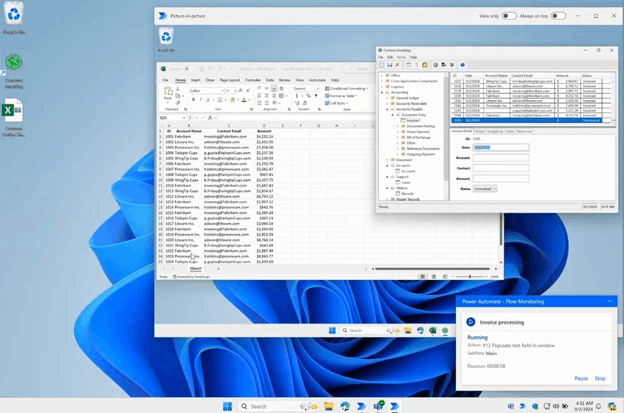This screenshot has height=413, width=624.
Task: Switch to the Budgeting tab in Invoicing
Action: coord(495,131)
